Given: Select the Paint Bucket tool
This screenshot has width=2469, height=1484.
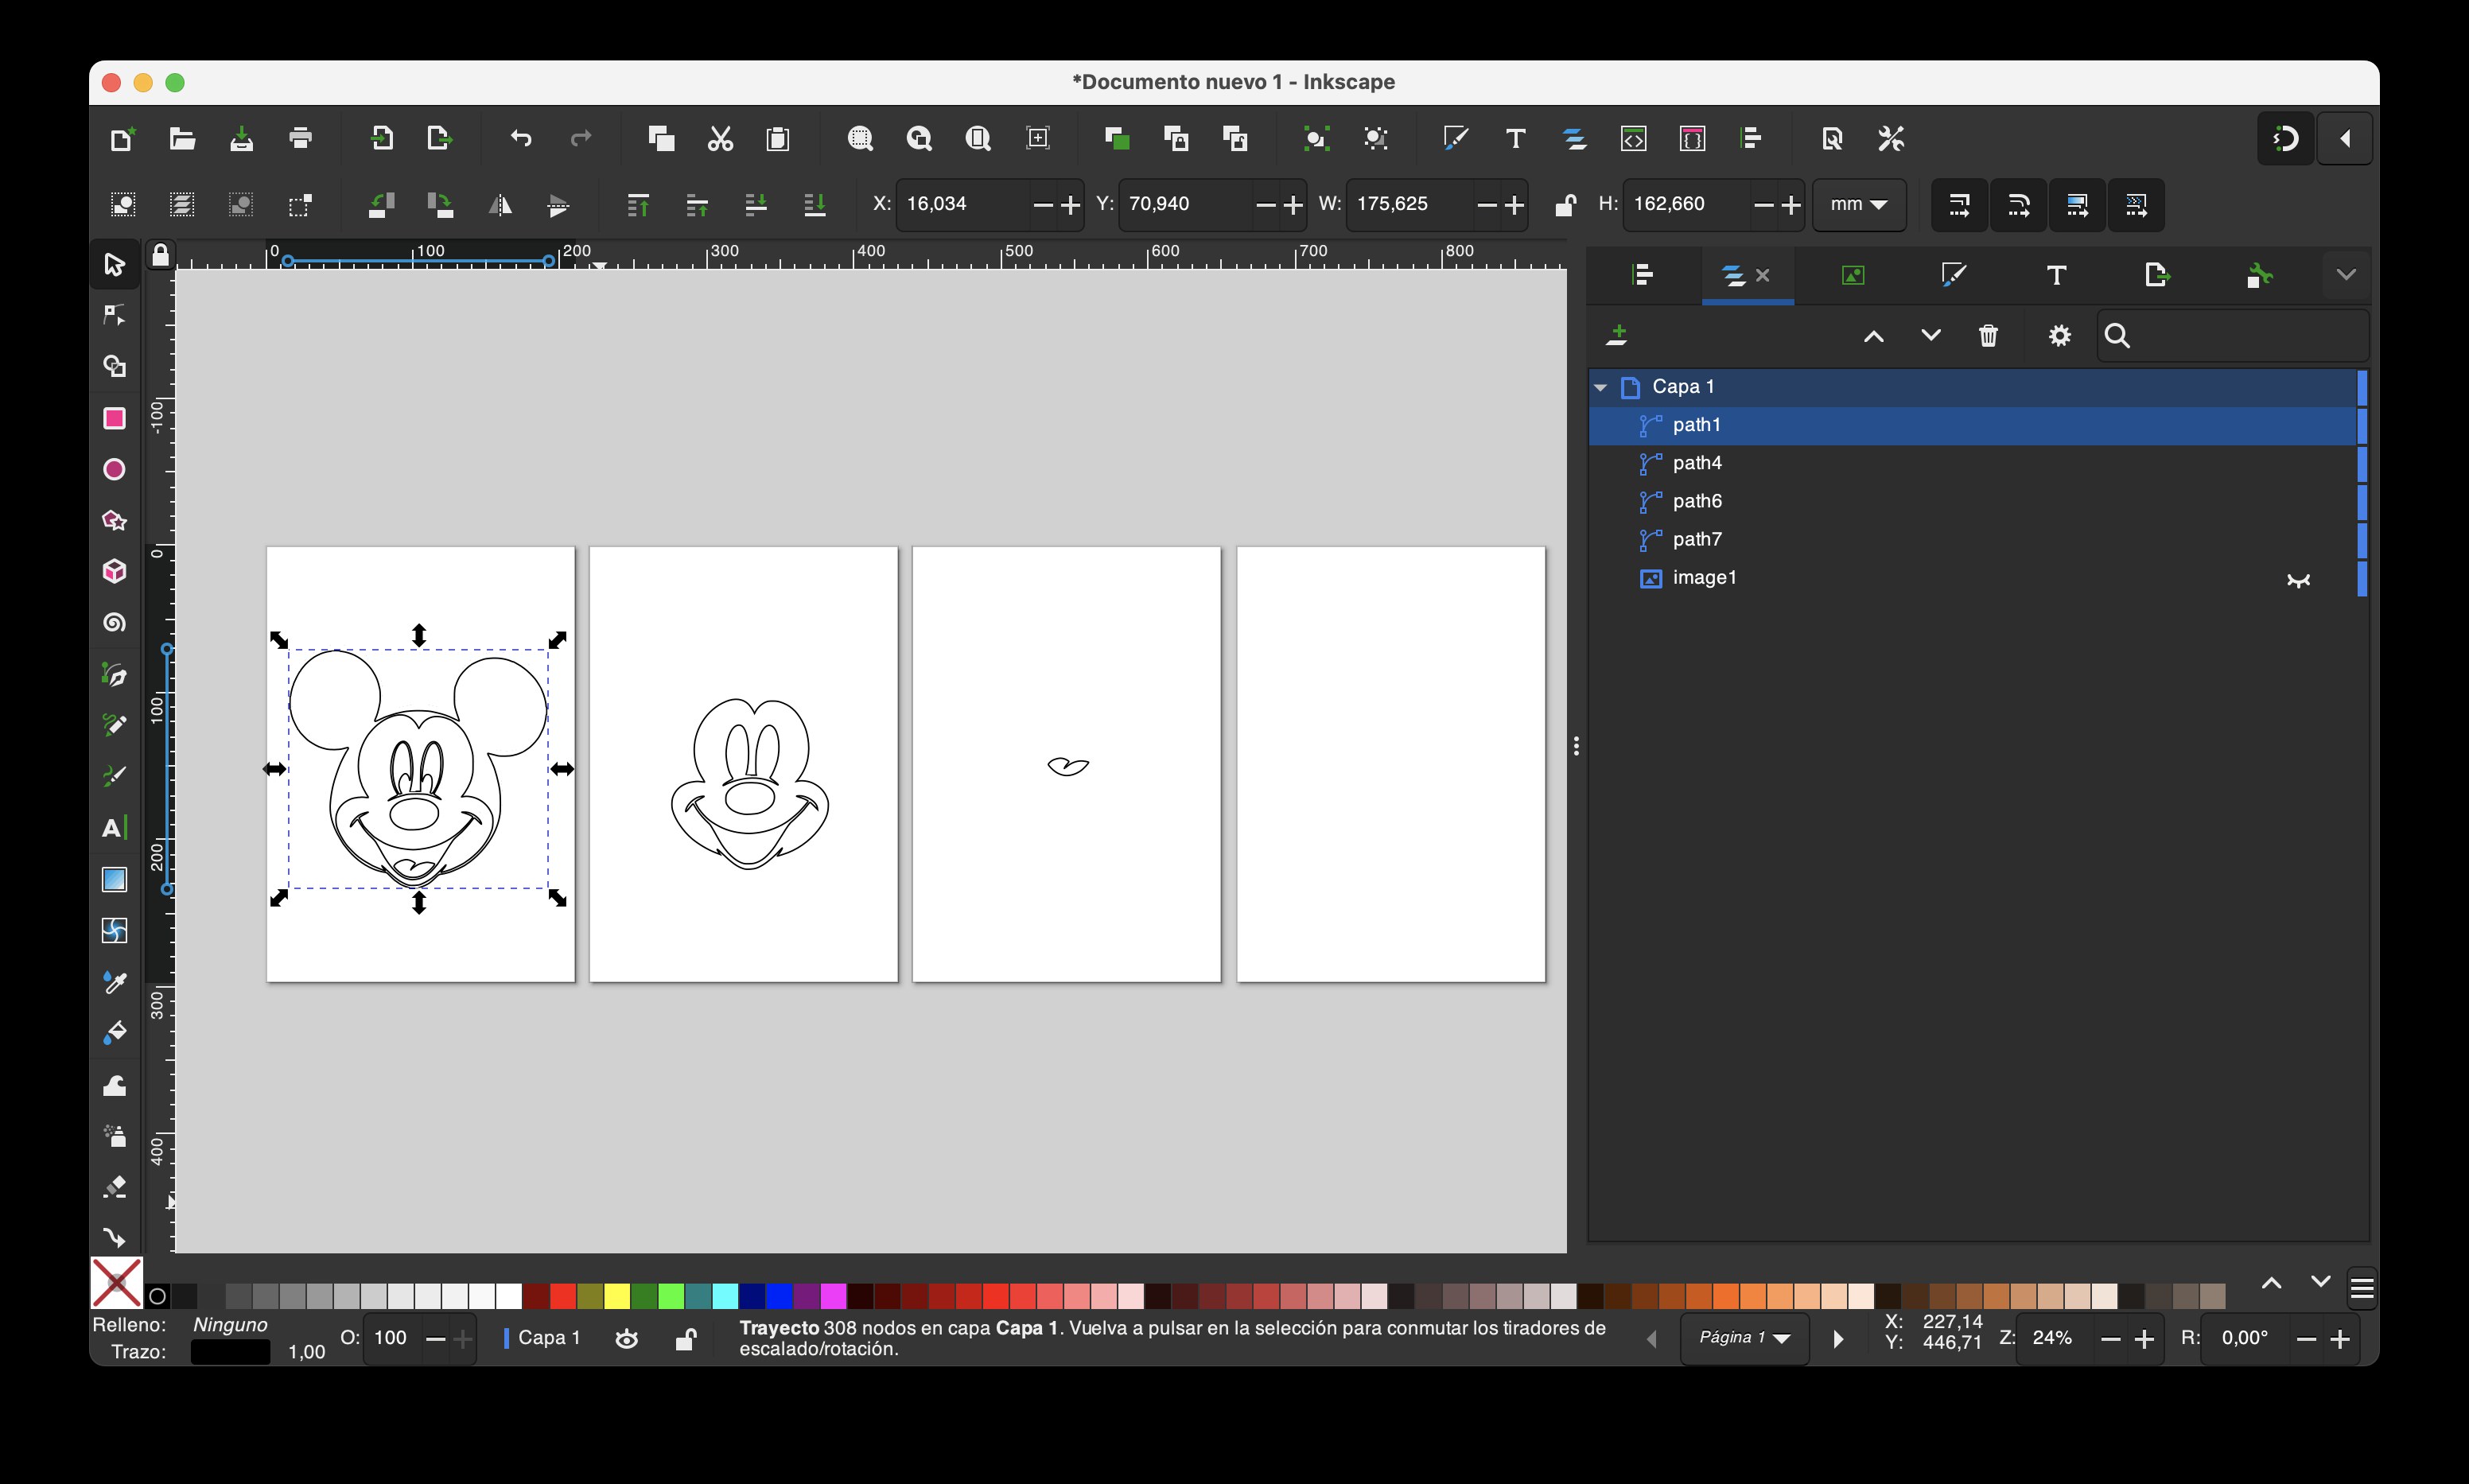Looking at the screenshot, I should pos(114,1033).
